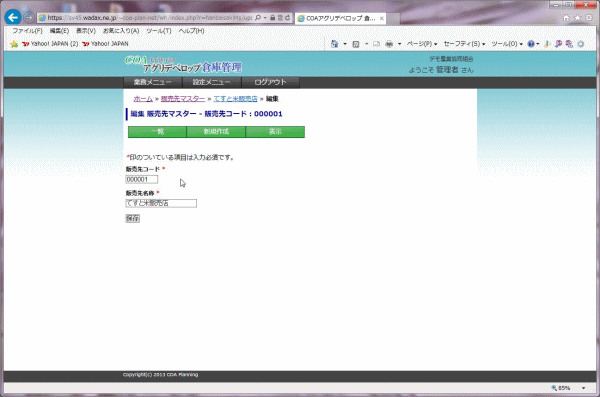Close the COAアグリデベロップ tab
The image size is (600, 397).
382,18
